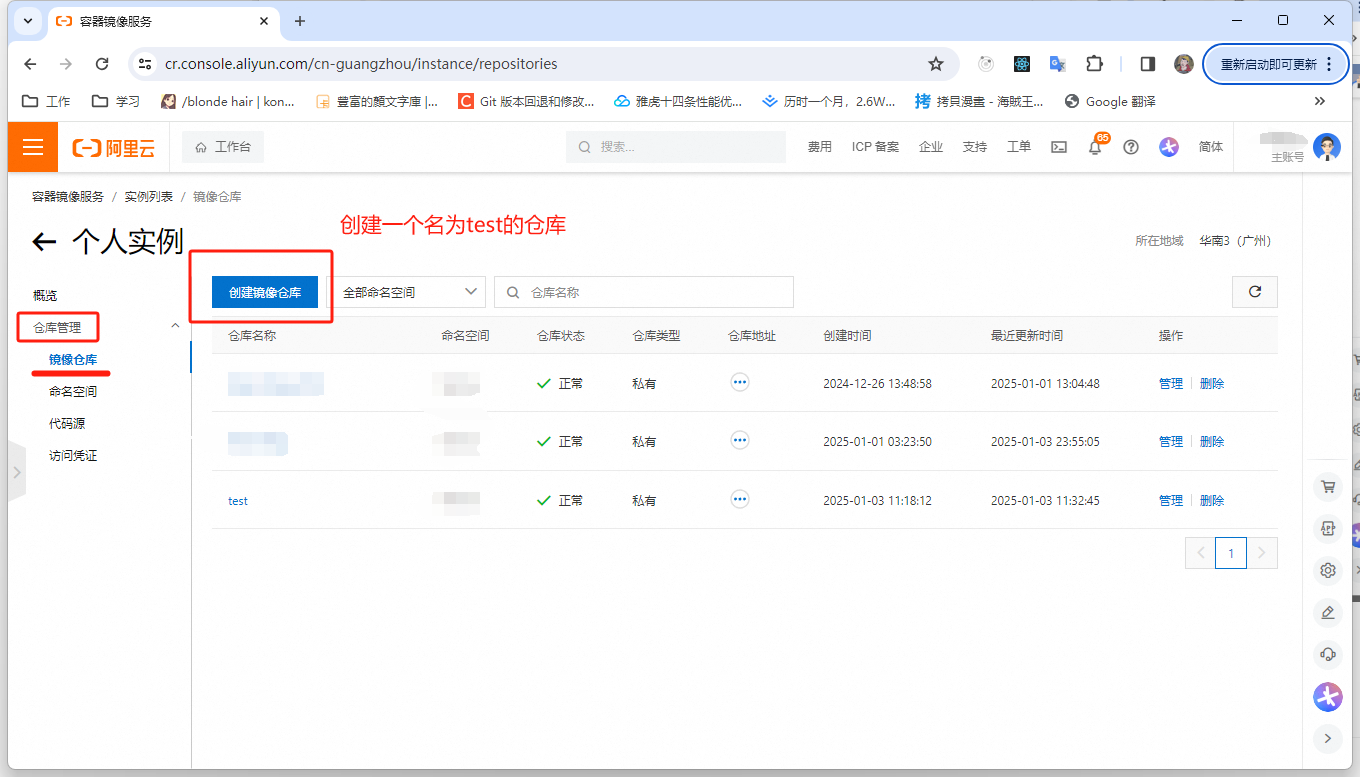Expand the right side toolbar arrow
The height and width of the screenshot is (777, 1360).
point(1327,739)
